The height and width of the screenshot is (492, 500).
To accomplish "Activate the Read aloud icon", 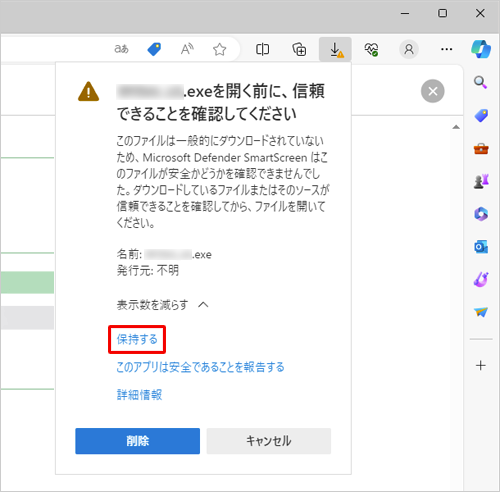I will point(187,49).
